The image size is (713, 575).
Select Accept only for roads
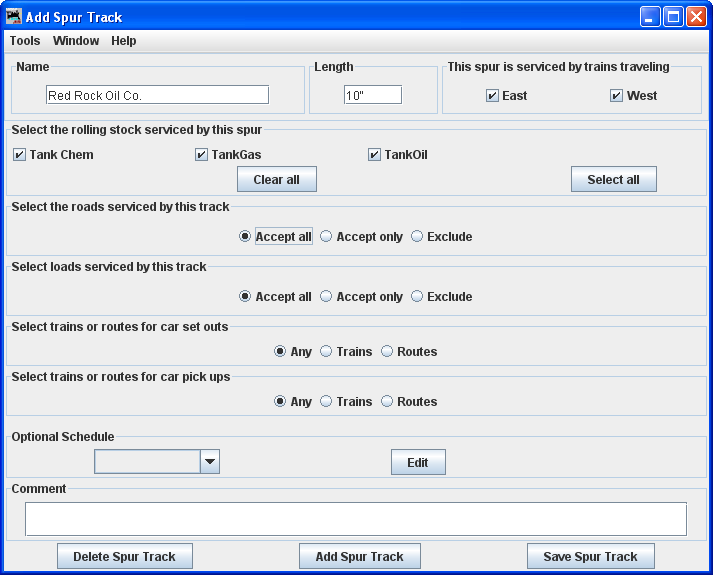(x=326, y=237)
